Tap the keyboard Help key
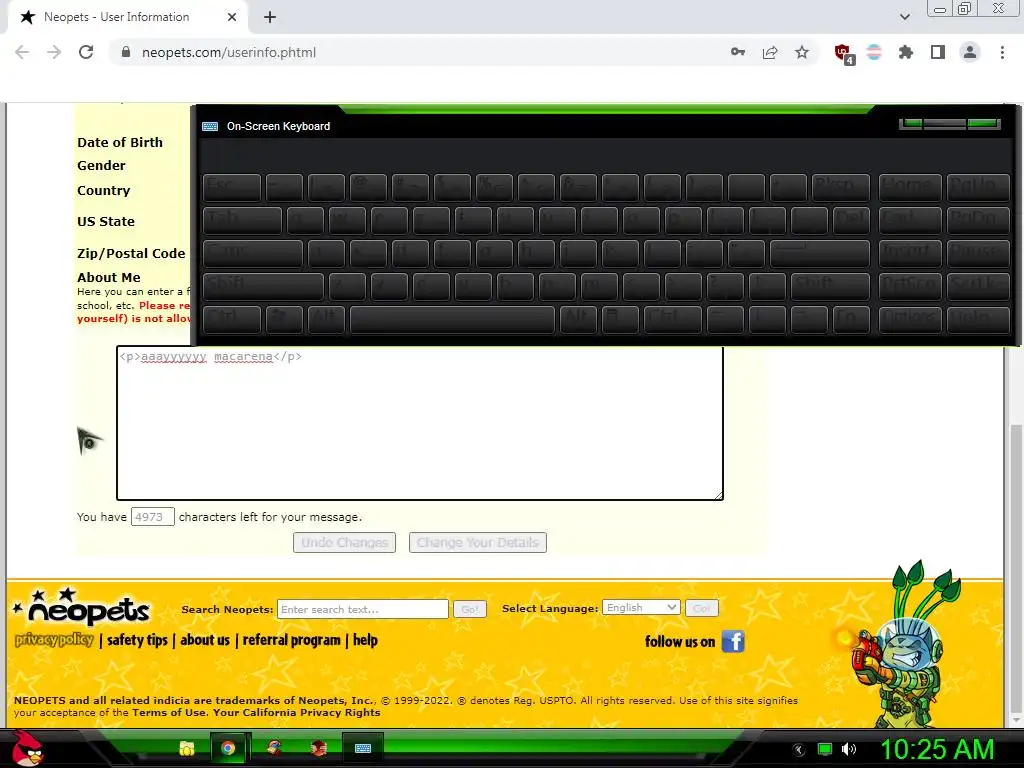 click(x=978, y=320)
